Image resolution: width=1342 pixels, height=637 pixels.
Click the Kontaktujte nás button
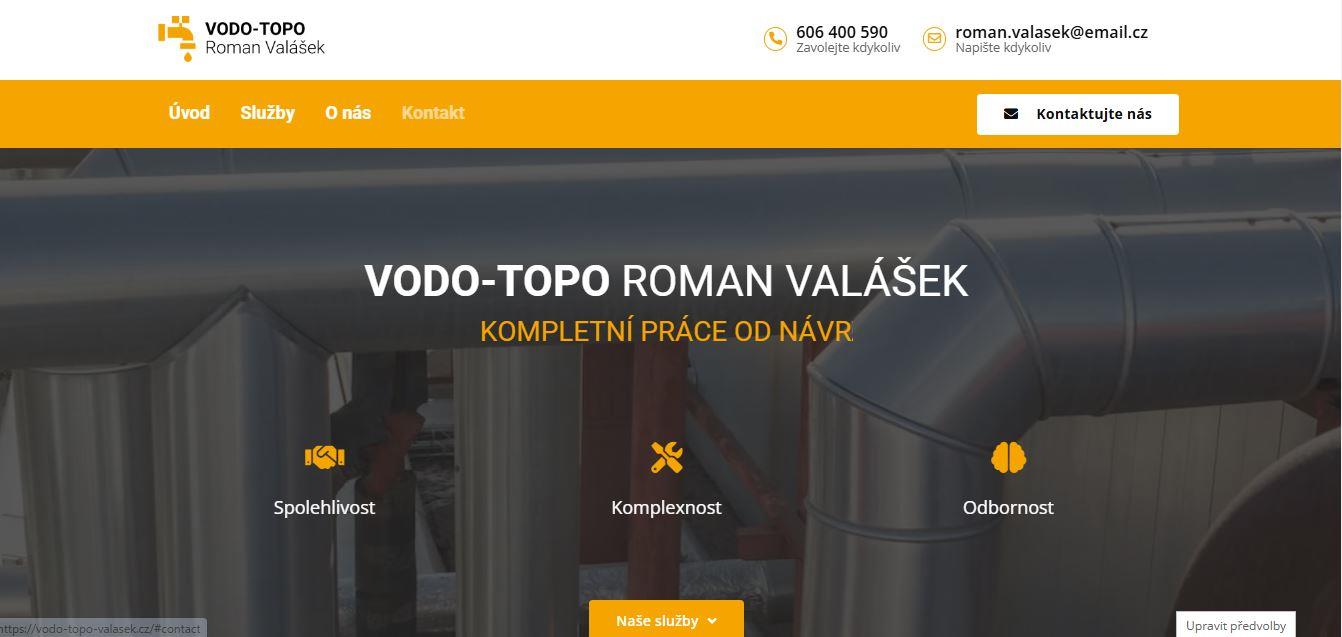pyautogui.click(x=1078, y=114)
